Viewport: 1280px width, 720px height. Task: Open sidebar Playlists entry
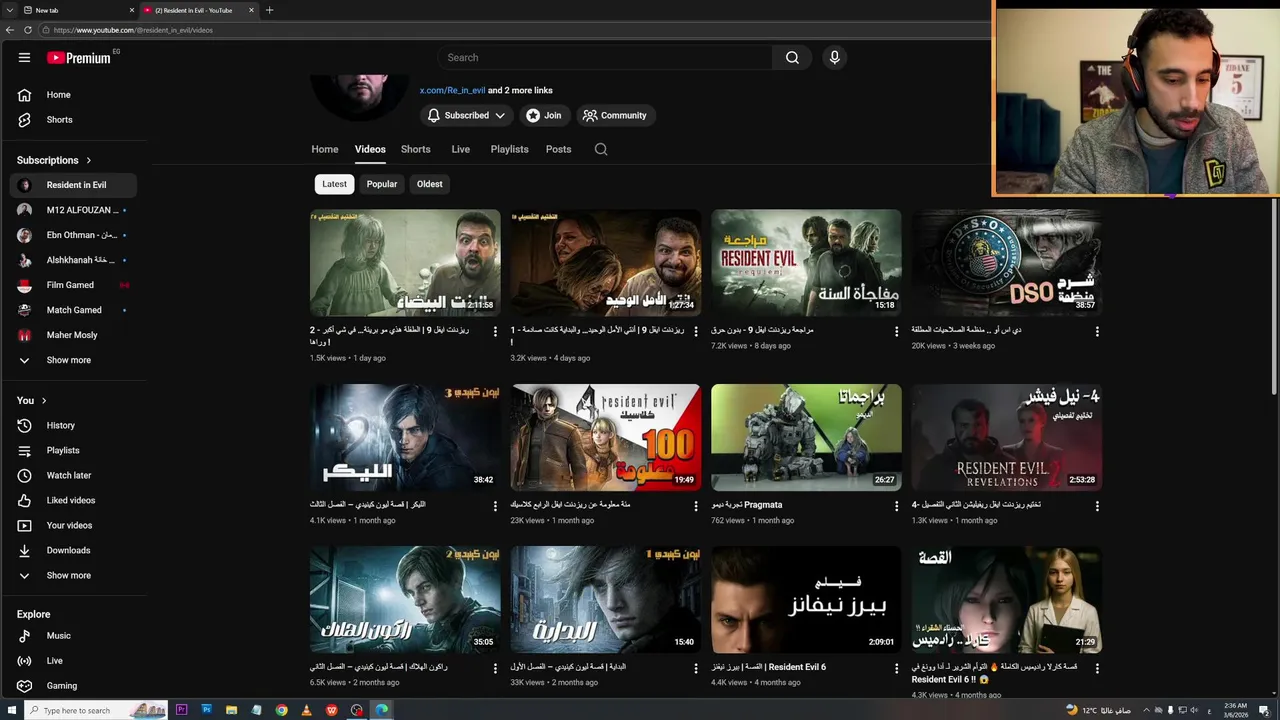[74, 450]
